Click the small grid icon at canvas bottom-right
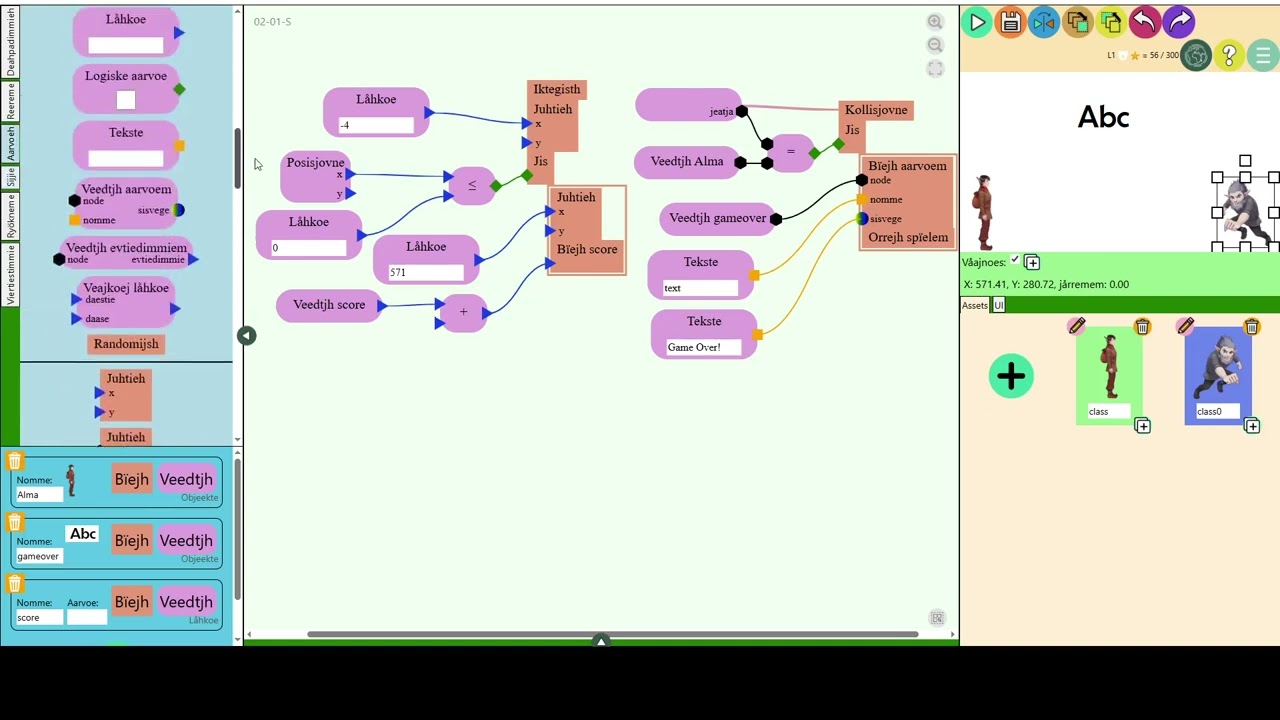 click(x=937, y=618)
